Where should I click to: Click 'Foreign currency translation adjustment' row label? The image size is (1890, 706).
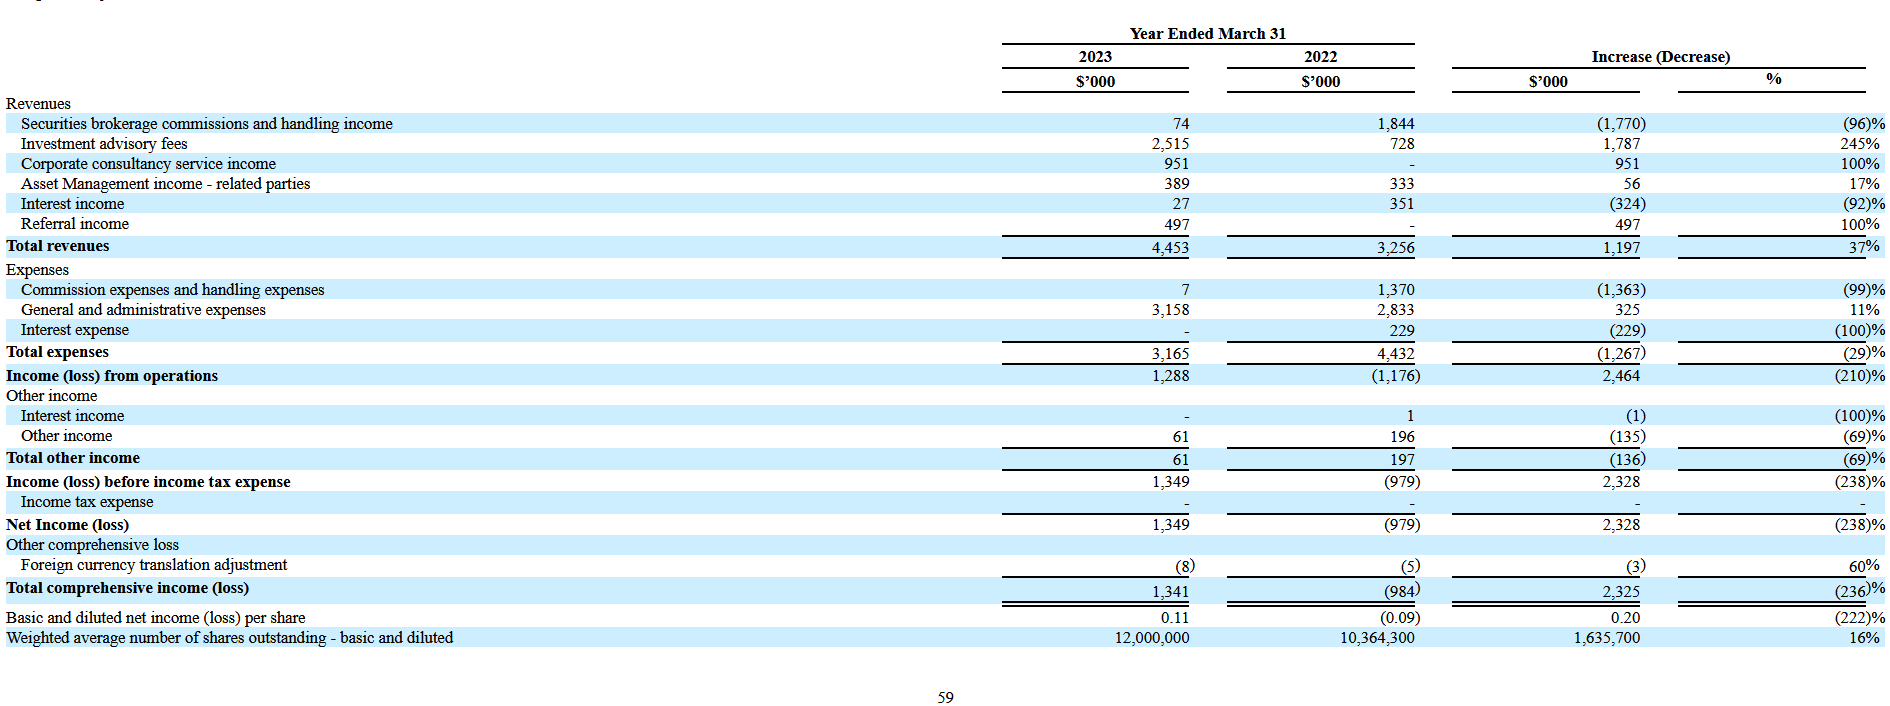pyautogui.click(x=154, y=565)
